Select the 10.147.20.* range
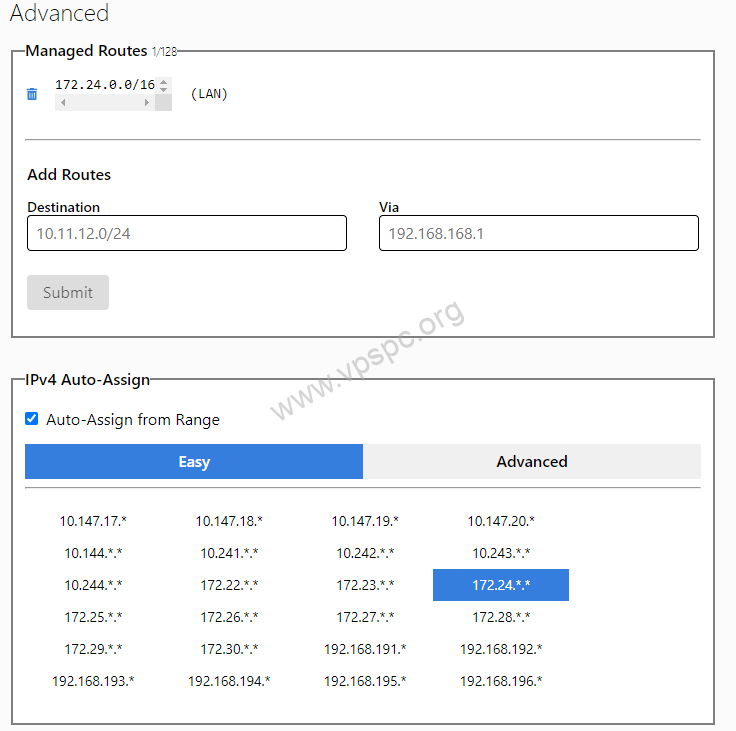The height and width of the screenshot is (731, 736). click(x=501, y=521)
